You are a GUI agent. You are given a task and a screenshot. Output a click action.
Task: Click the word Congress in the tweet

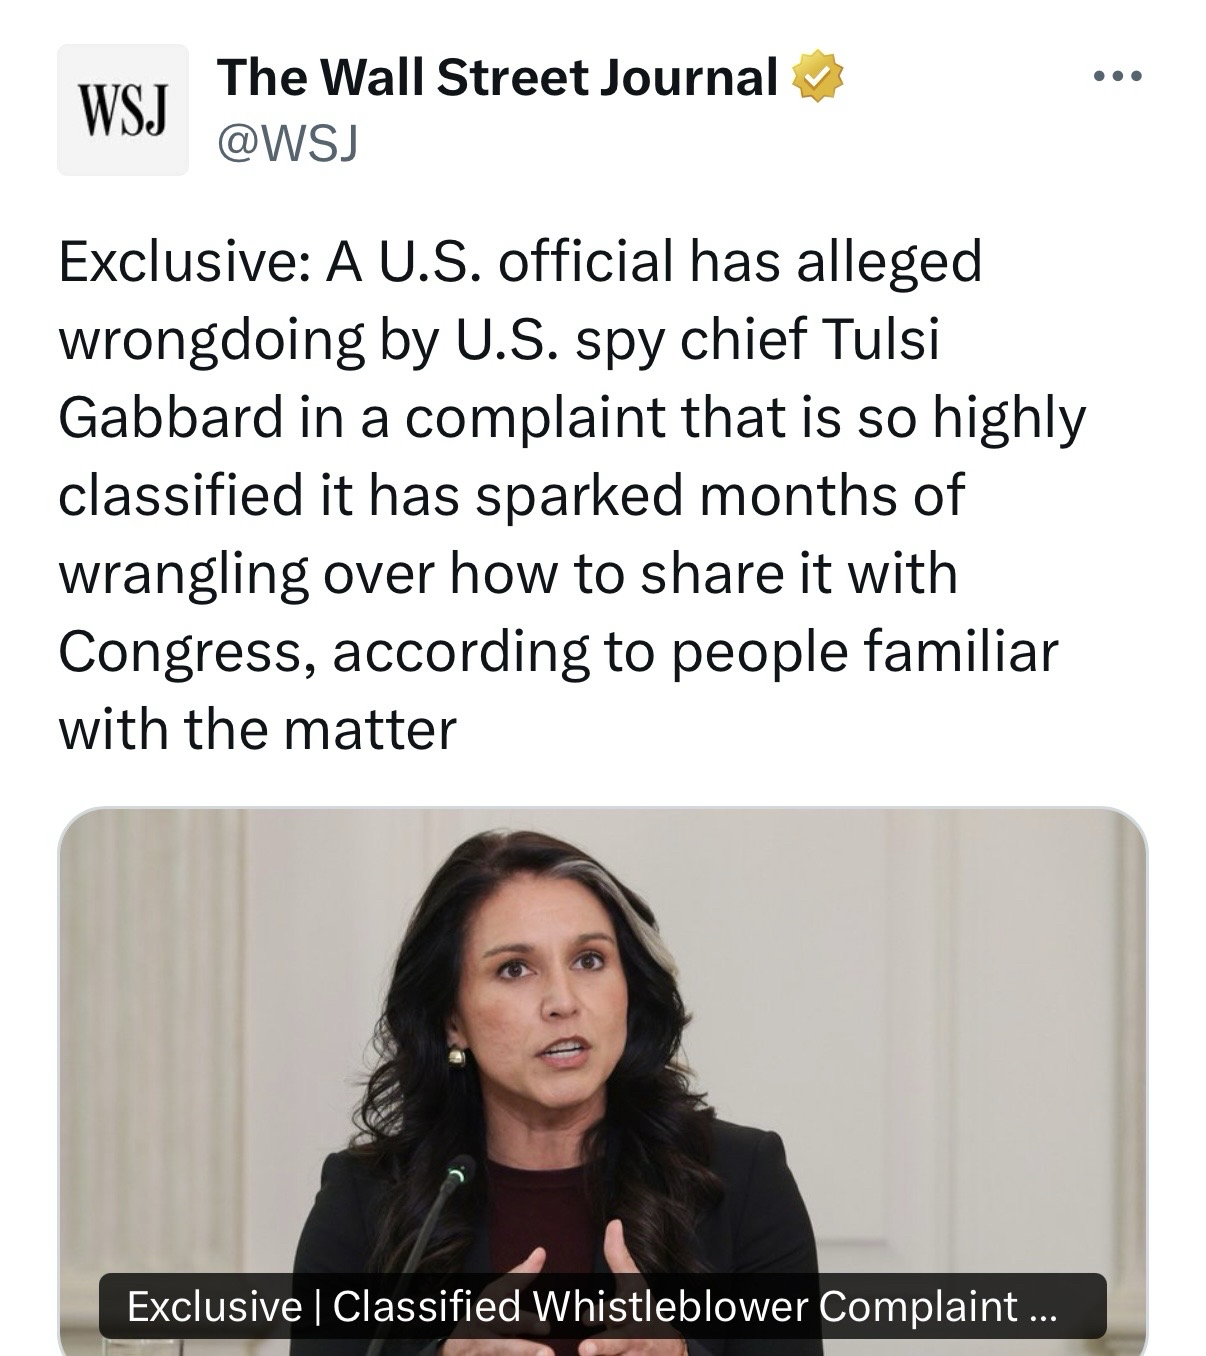(x=184, y=652)
